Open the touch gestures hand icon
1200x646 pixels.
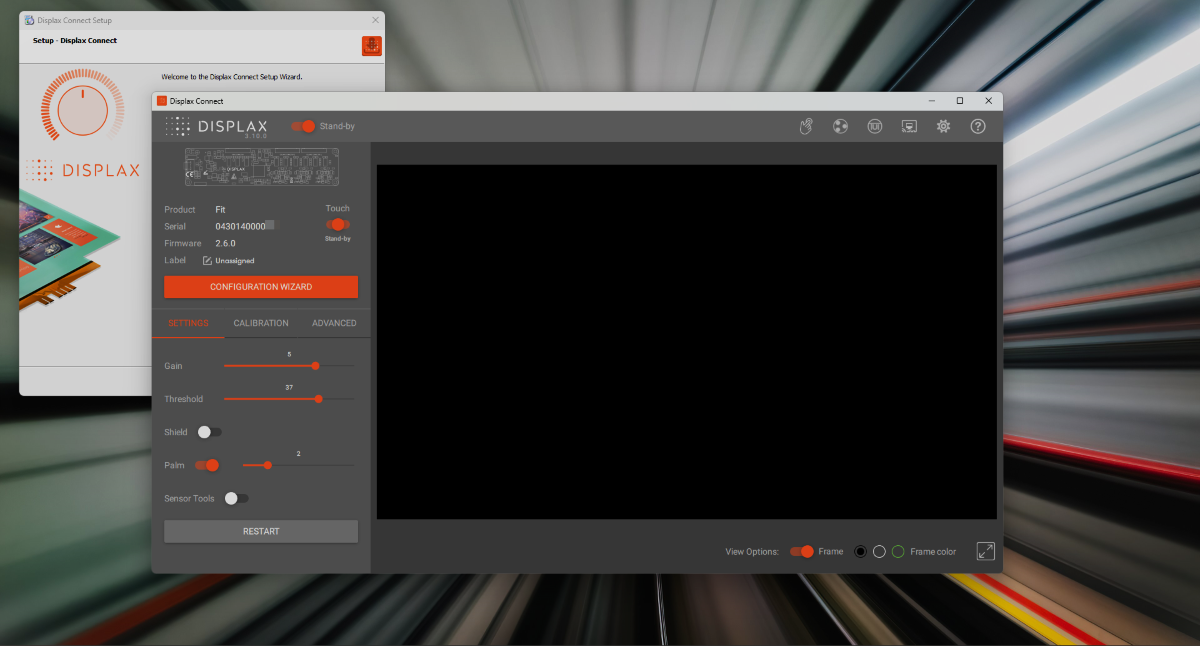[806, 126]
